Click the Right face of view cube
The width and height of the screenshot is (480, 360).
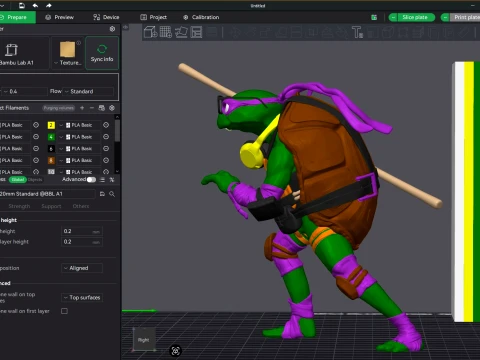click(144, 340)
